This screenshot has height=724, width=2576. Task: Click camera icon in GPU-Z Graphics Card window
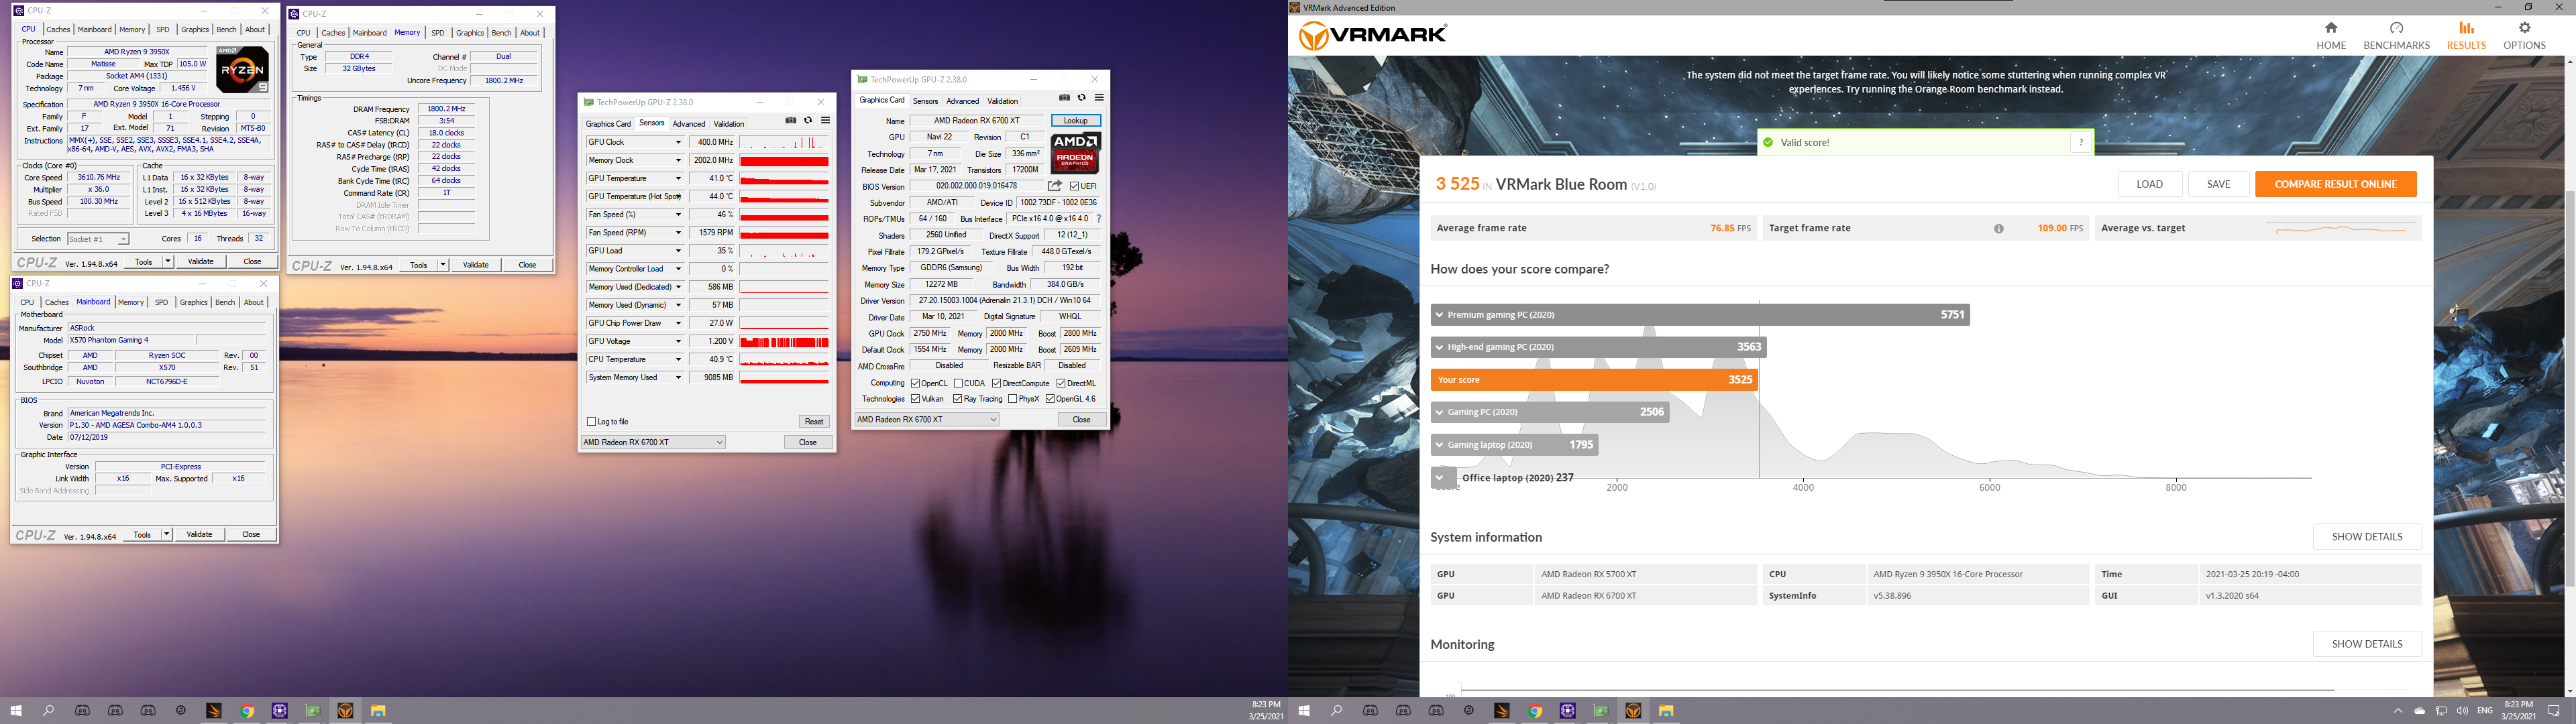point(1064,98)
